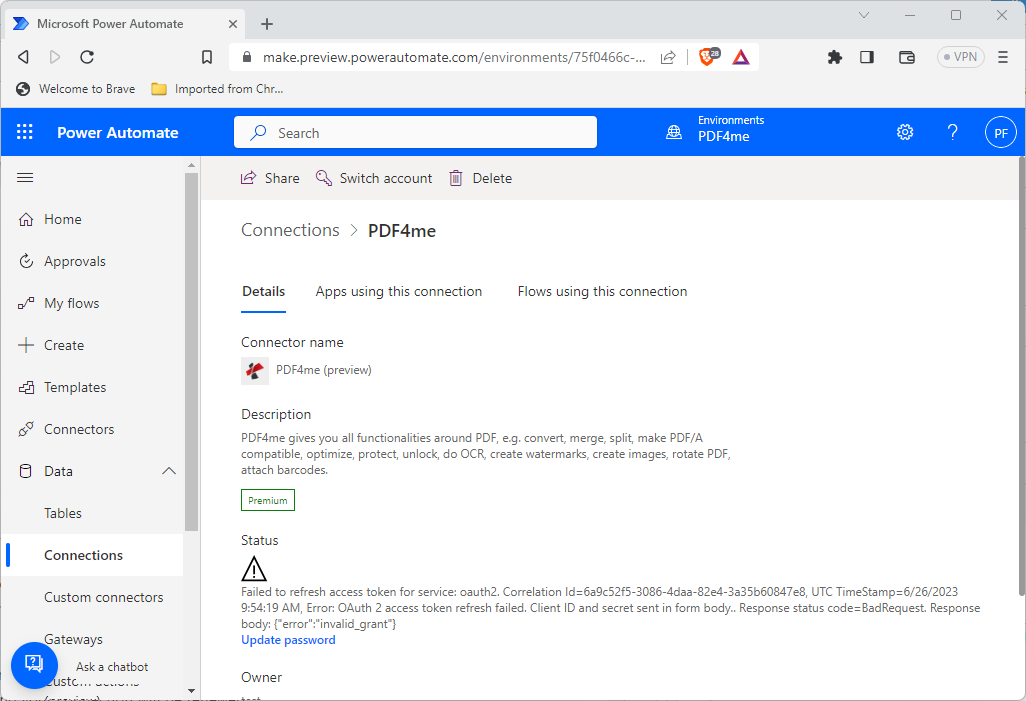Image resolution: width=1026 pixels, height=701 pixels.
Task: Open the app launcher waffle icon
Action: (25, 132)
